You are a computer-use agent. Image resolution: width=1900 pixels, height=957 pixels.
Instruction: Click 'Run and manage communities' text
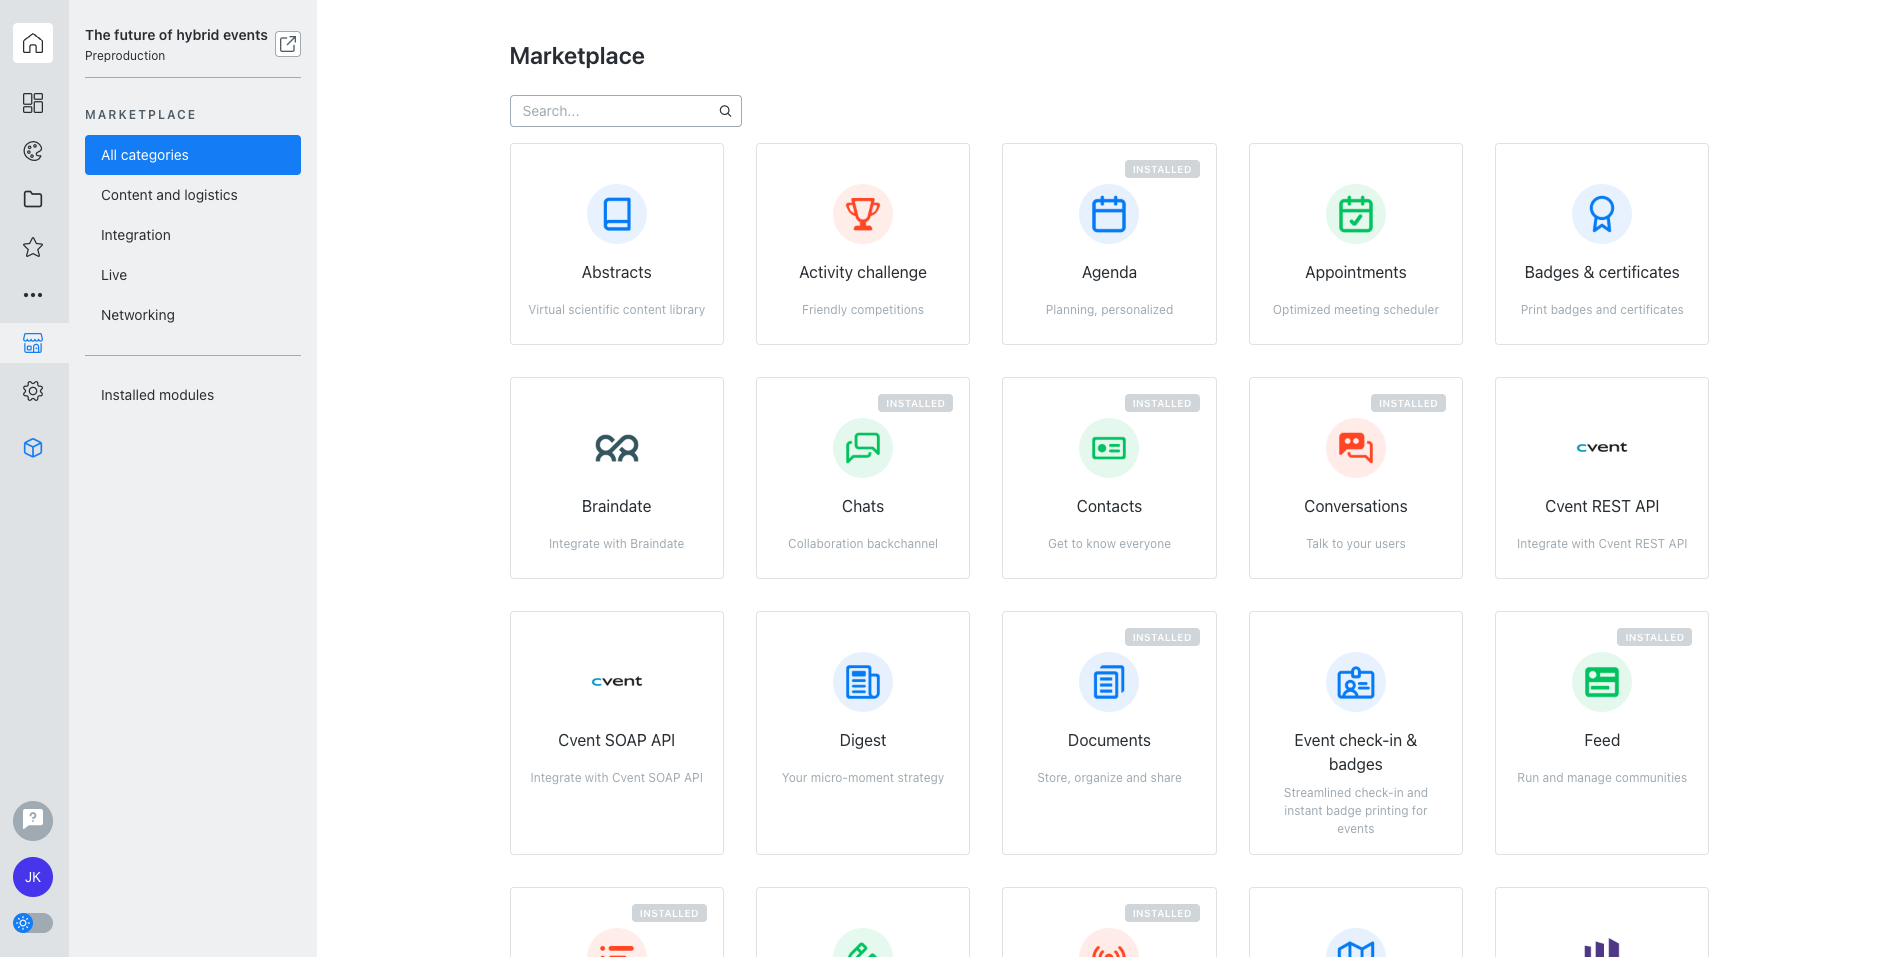[x=1602, y=778]
